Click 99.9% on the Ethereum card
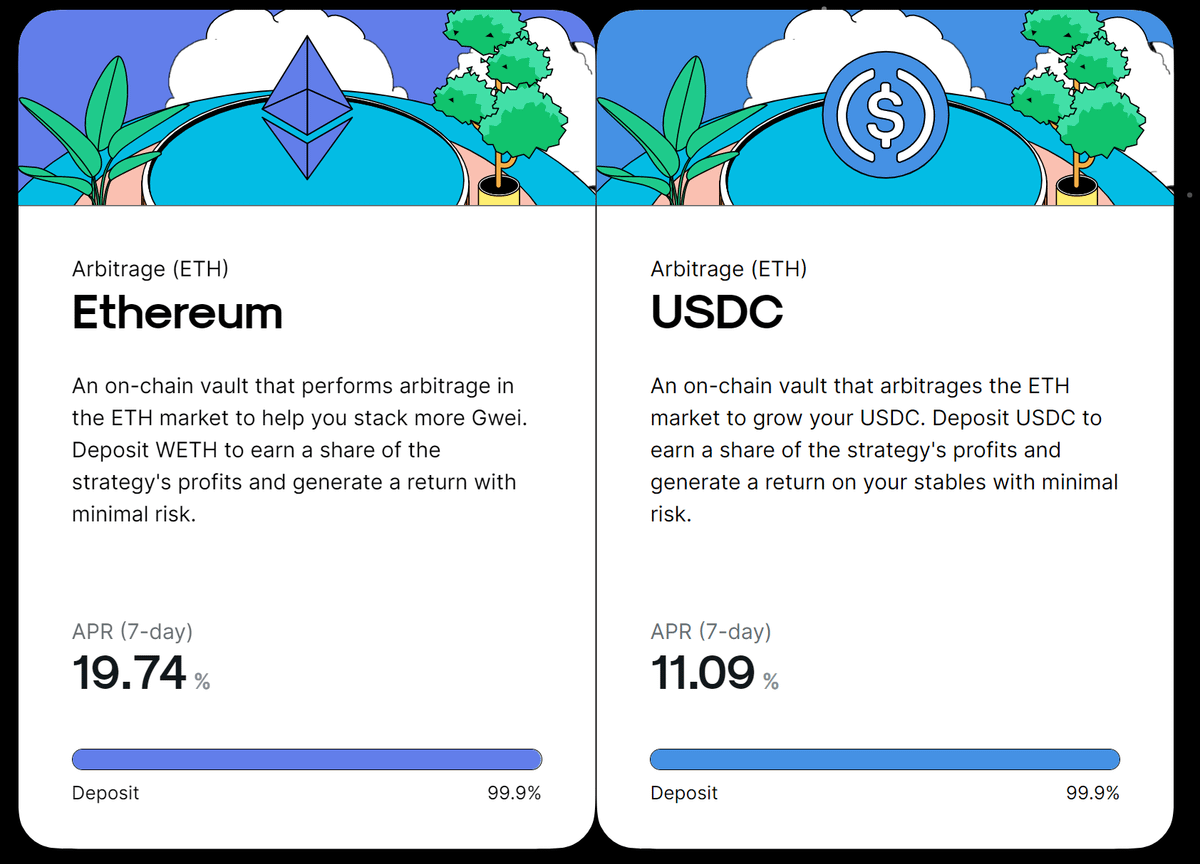Screen dimensions: 1200x864 (x=514, y=793)
